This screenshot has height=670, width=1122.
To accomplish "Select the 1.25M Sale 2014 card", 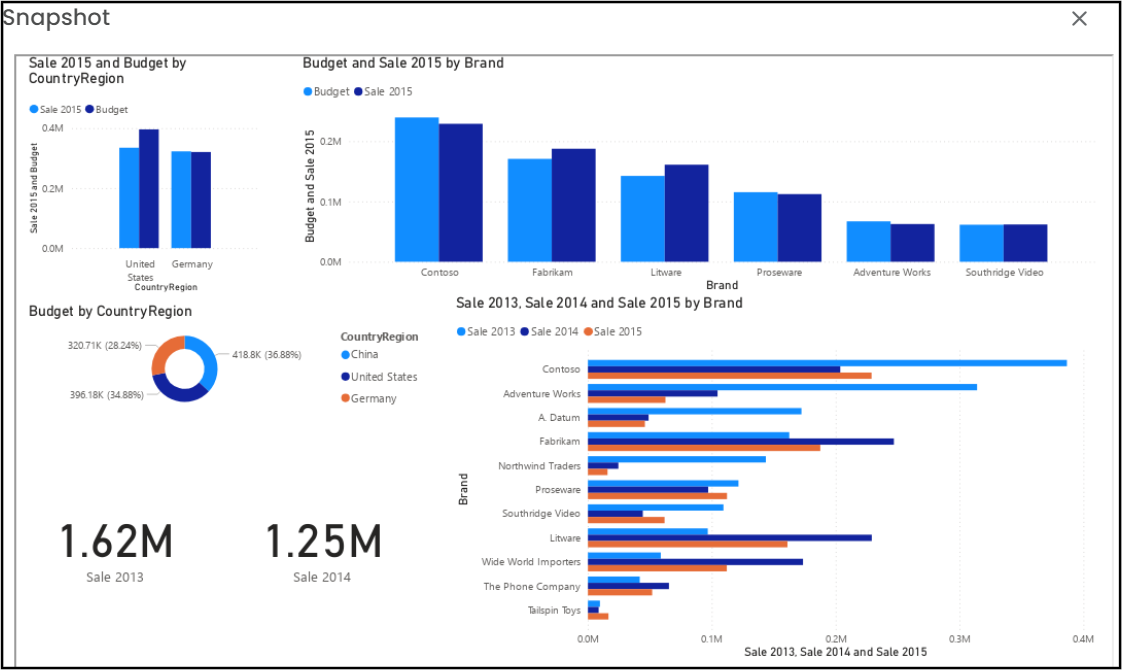I will coord(322,552).
